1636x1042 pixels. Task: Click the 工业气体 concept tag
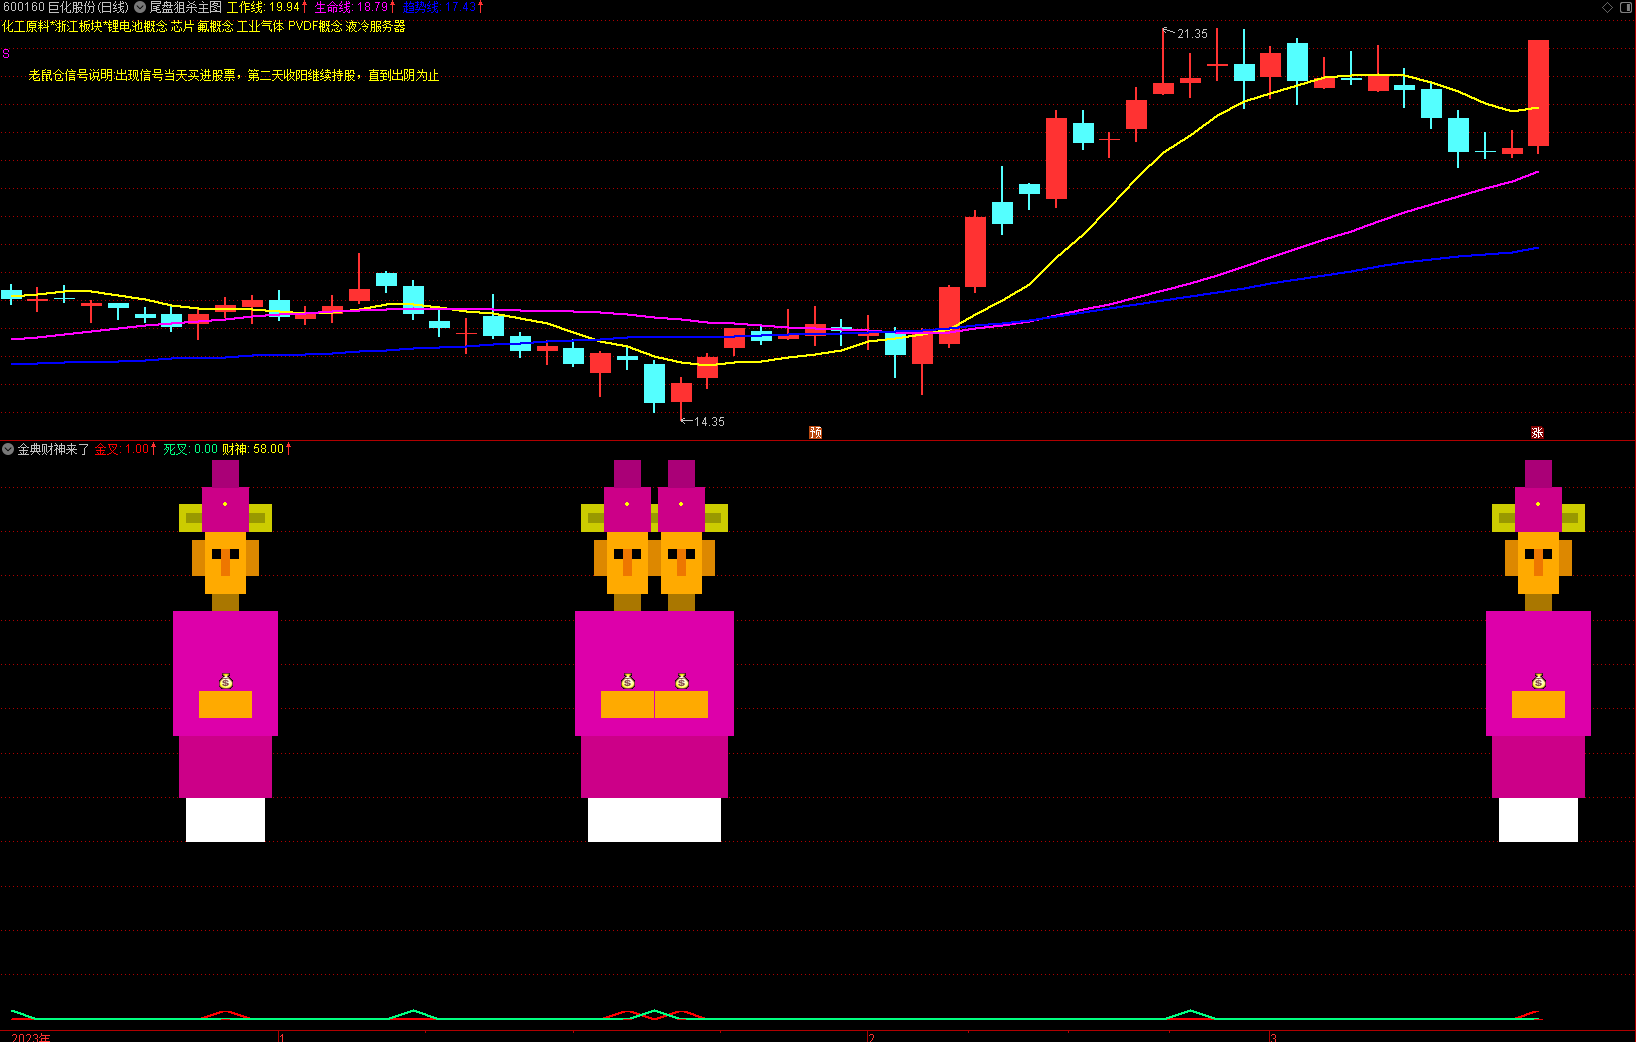260,26
